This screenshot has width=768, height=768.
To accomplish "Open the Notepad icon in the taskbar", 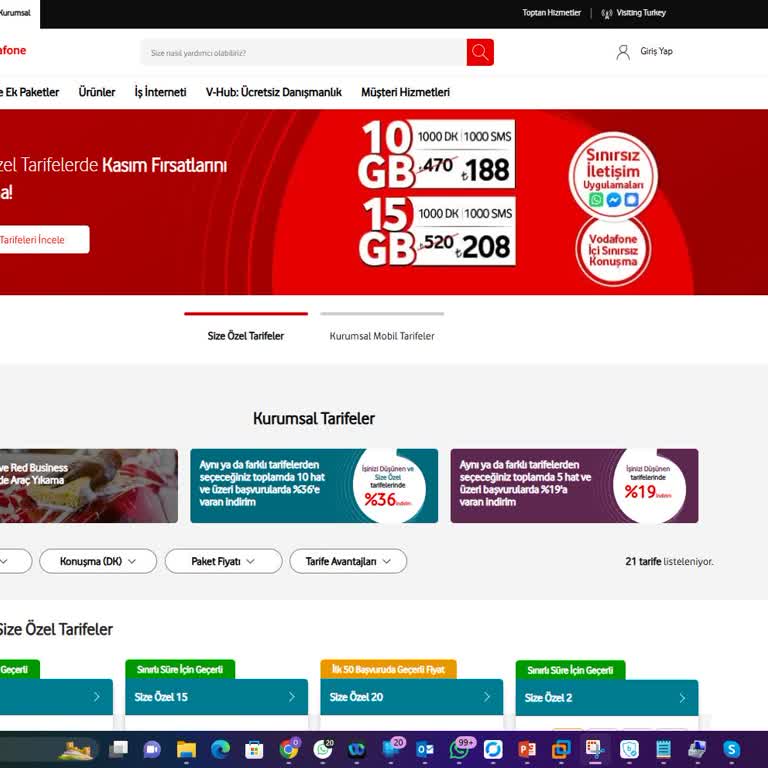I will 663,749.
